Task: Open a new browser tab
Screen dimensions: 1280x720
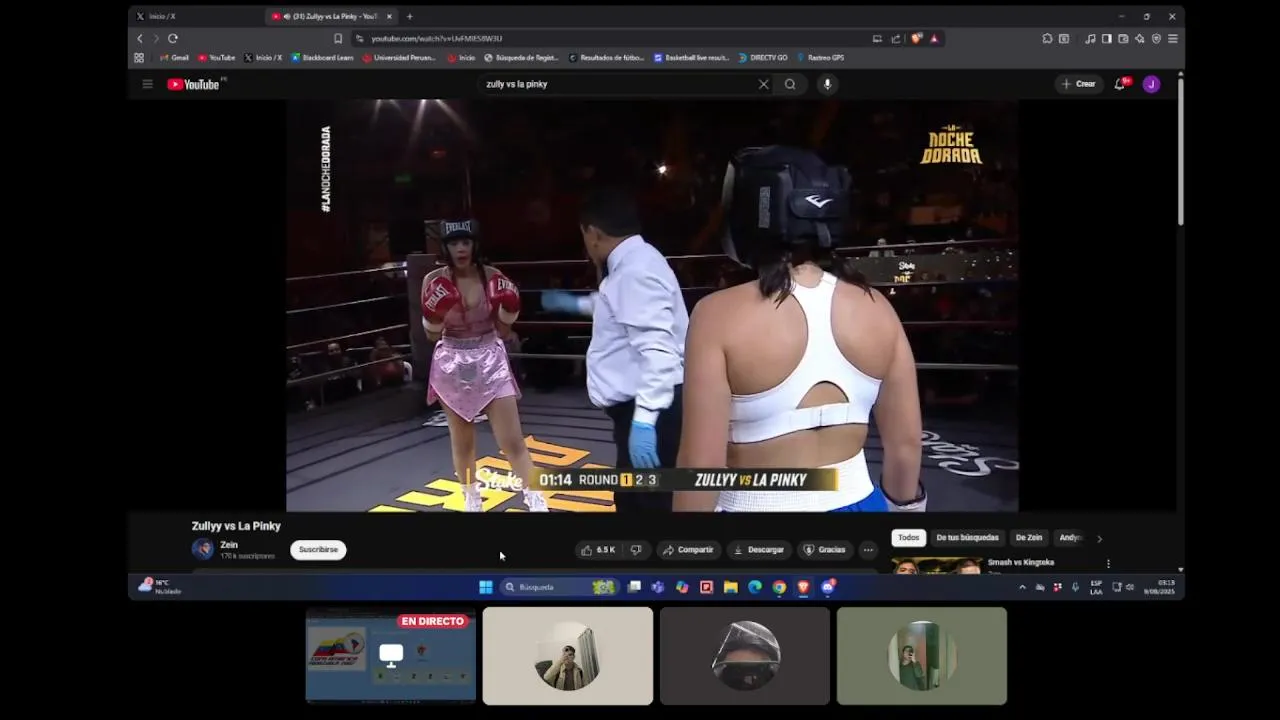Action: pos(409,16)
